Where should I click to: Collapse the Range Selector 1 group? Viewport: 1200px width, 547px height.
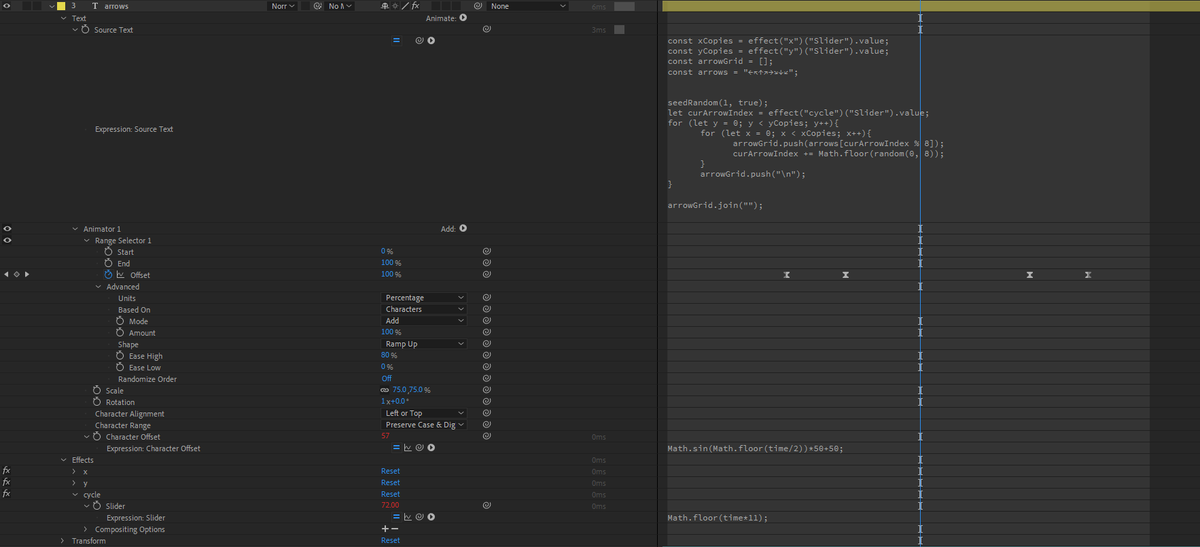click(x=87, y=240)
